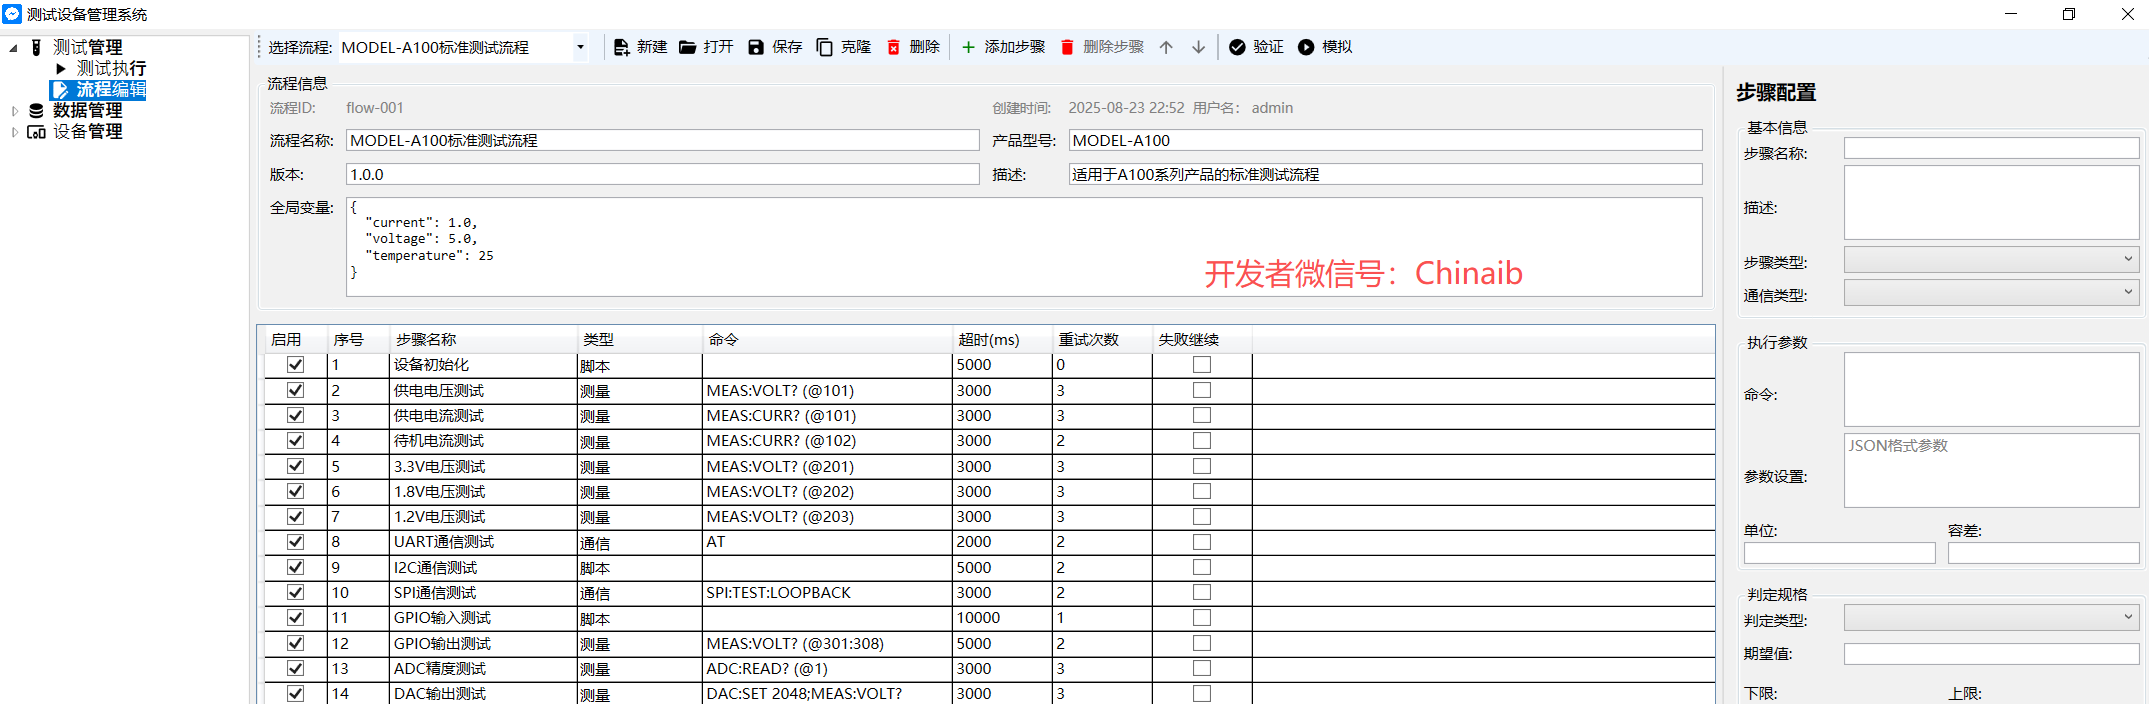Click the ADC:READ? (@1) command cell

tap(827, 668)
